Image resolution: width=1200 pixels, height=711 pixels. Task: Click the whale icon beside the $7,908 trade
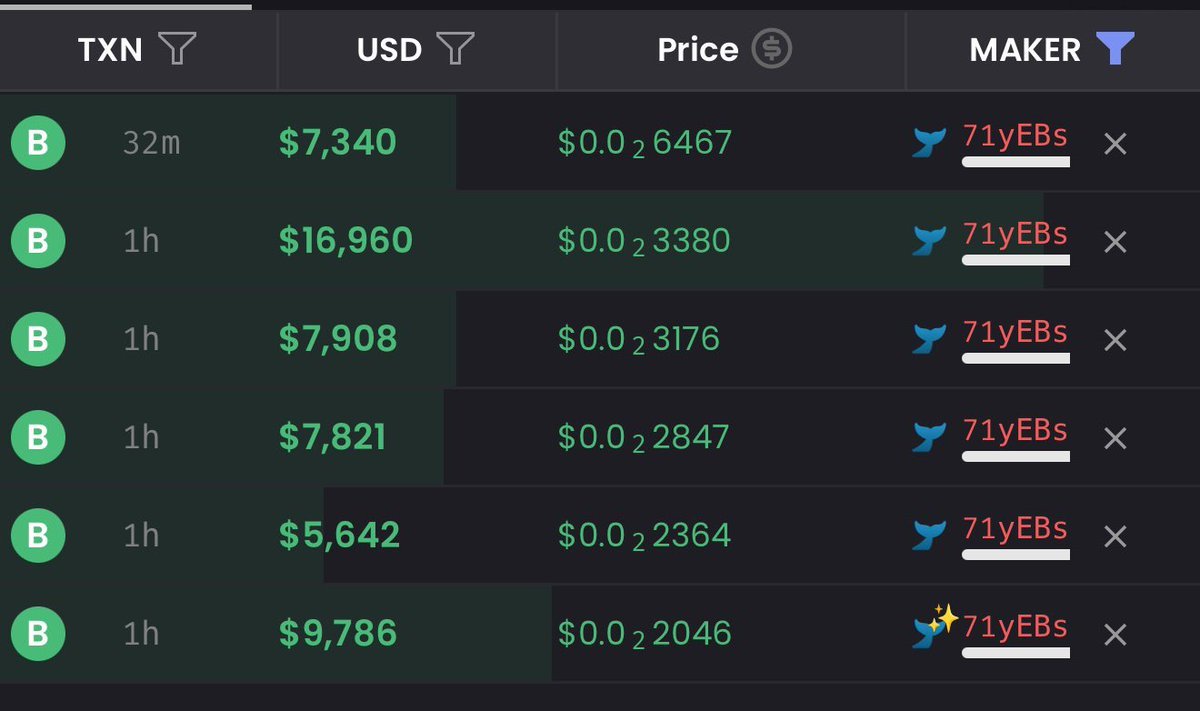(x=930, y=339)
